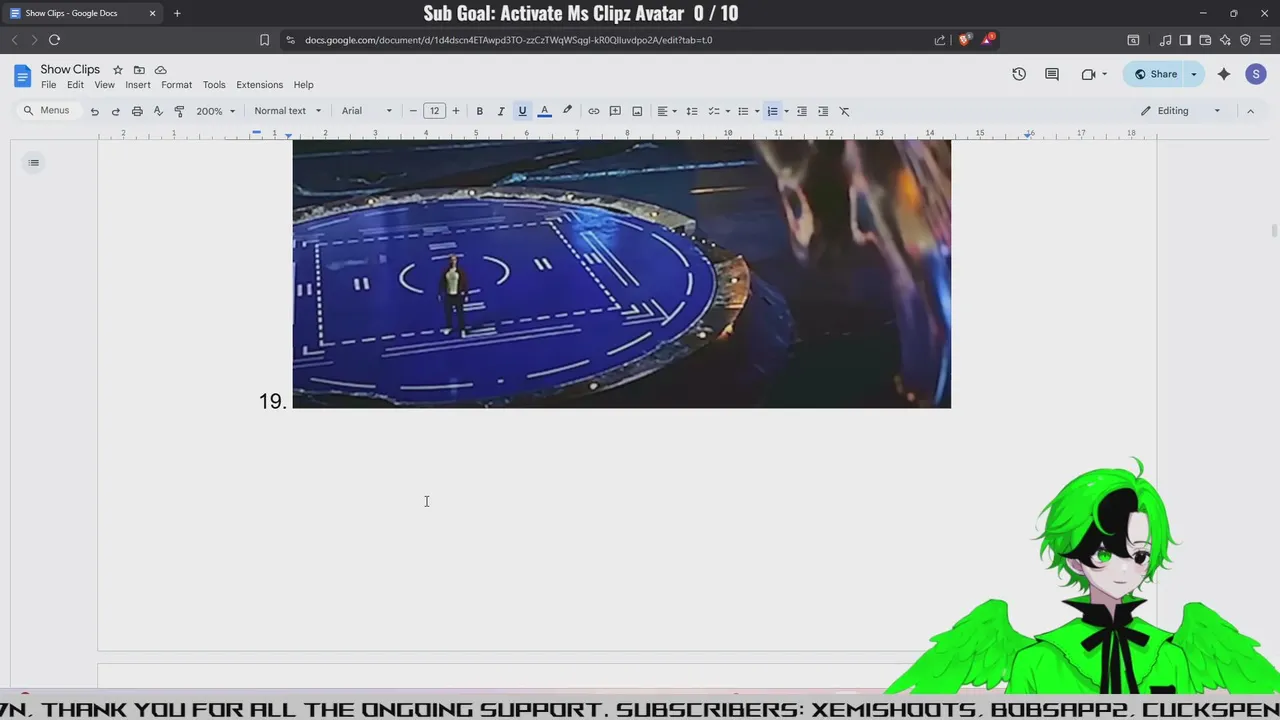Open the Arial font dropdown
This screenshot has height=720, width=1280.
tap(367, 111)
